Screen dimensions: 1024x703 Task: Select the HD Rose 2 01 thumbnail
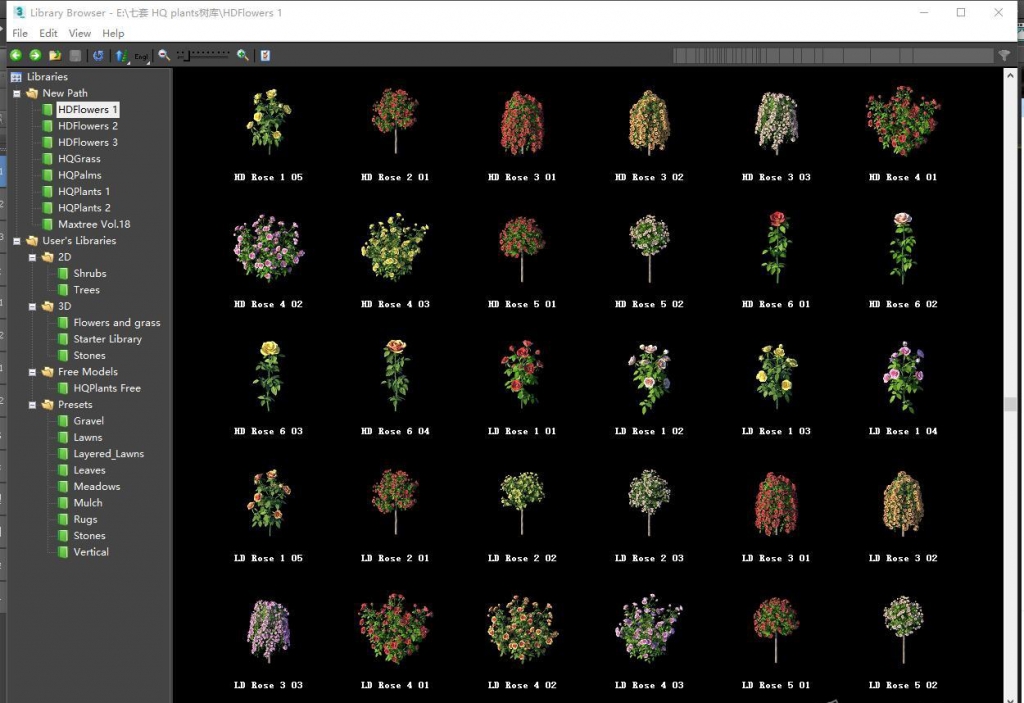(395, 122)
